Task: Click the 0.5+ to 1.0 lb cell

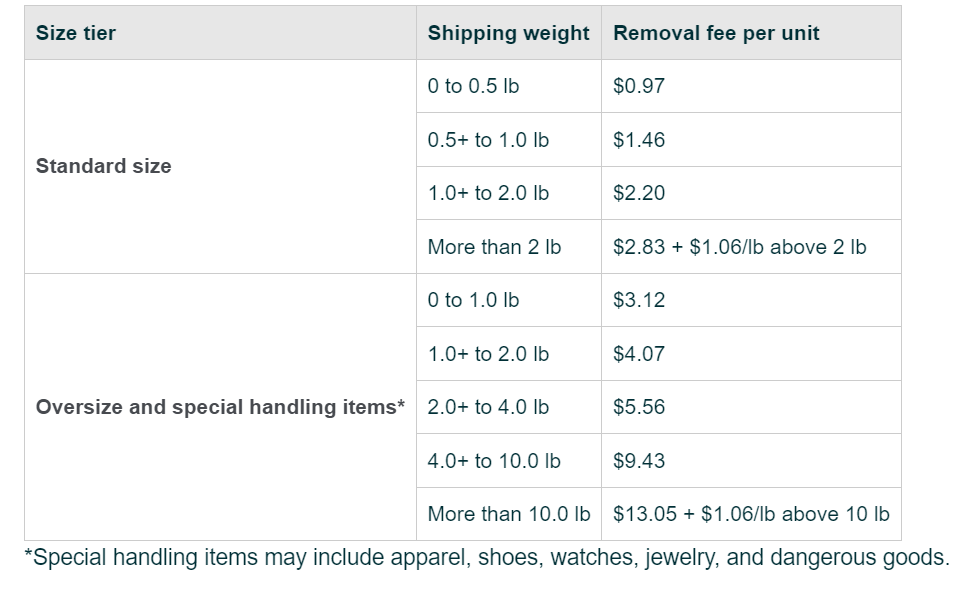Action: click(x=488, y=140)
